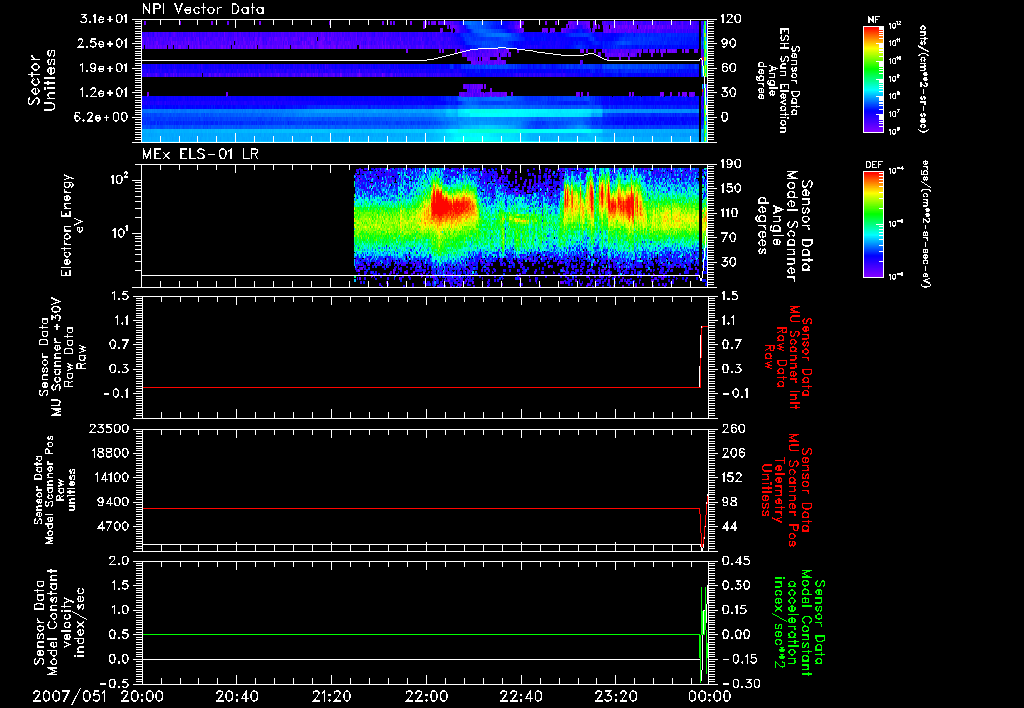Image resolution: width=1024 pixels, height=708 pixels.
Task: Click the red high-flux burst in the ELS spectrogram near 22:00
Action: tap(452, 206)
